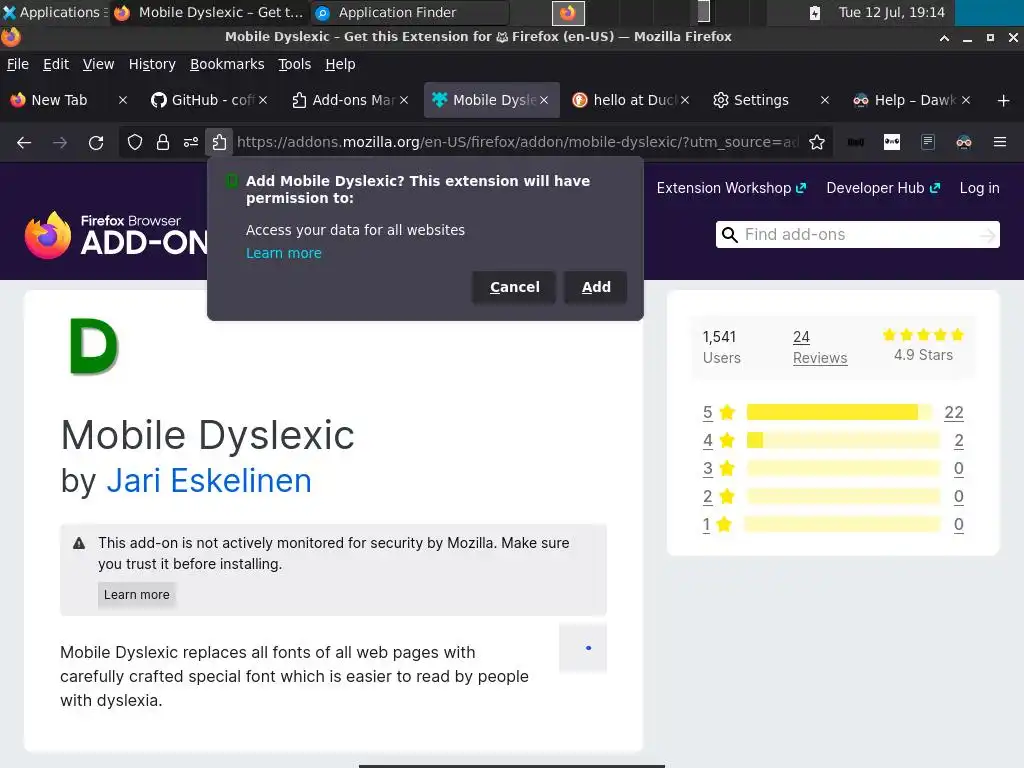This screenshot has height=768, width=1024.
Task: Click the three-star rating bar
Action: [842, 468]
